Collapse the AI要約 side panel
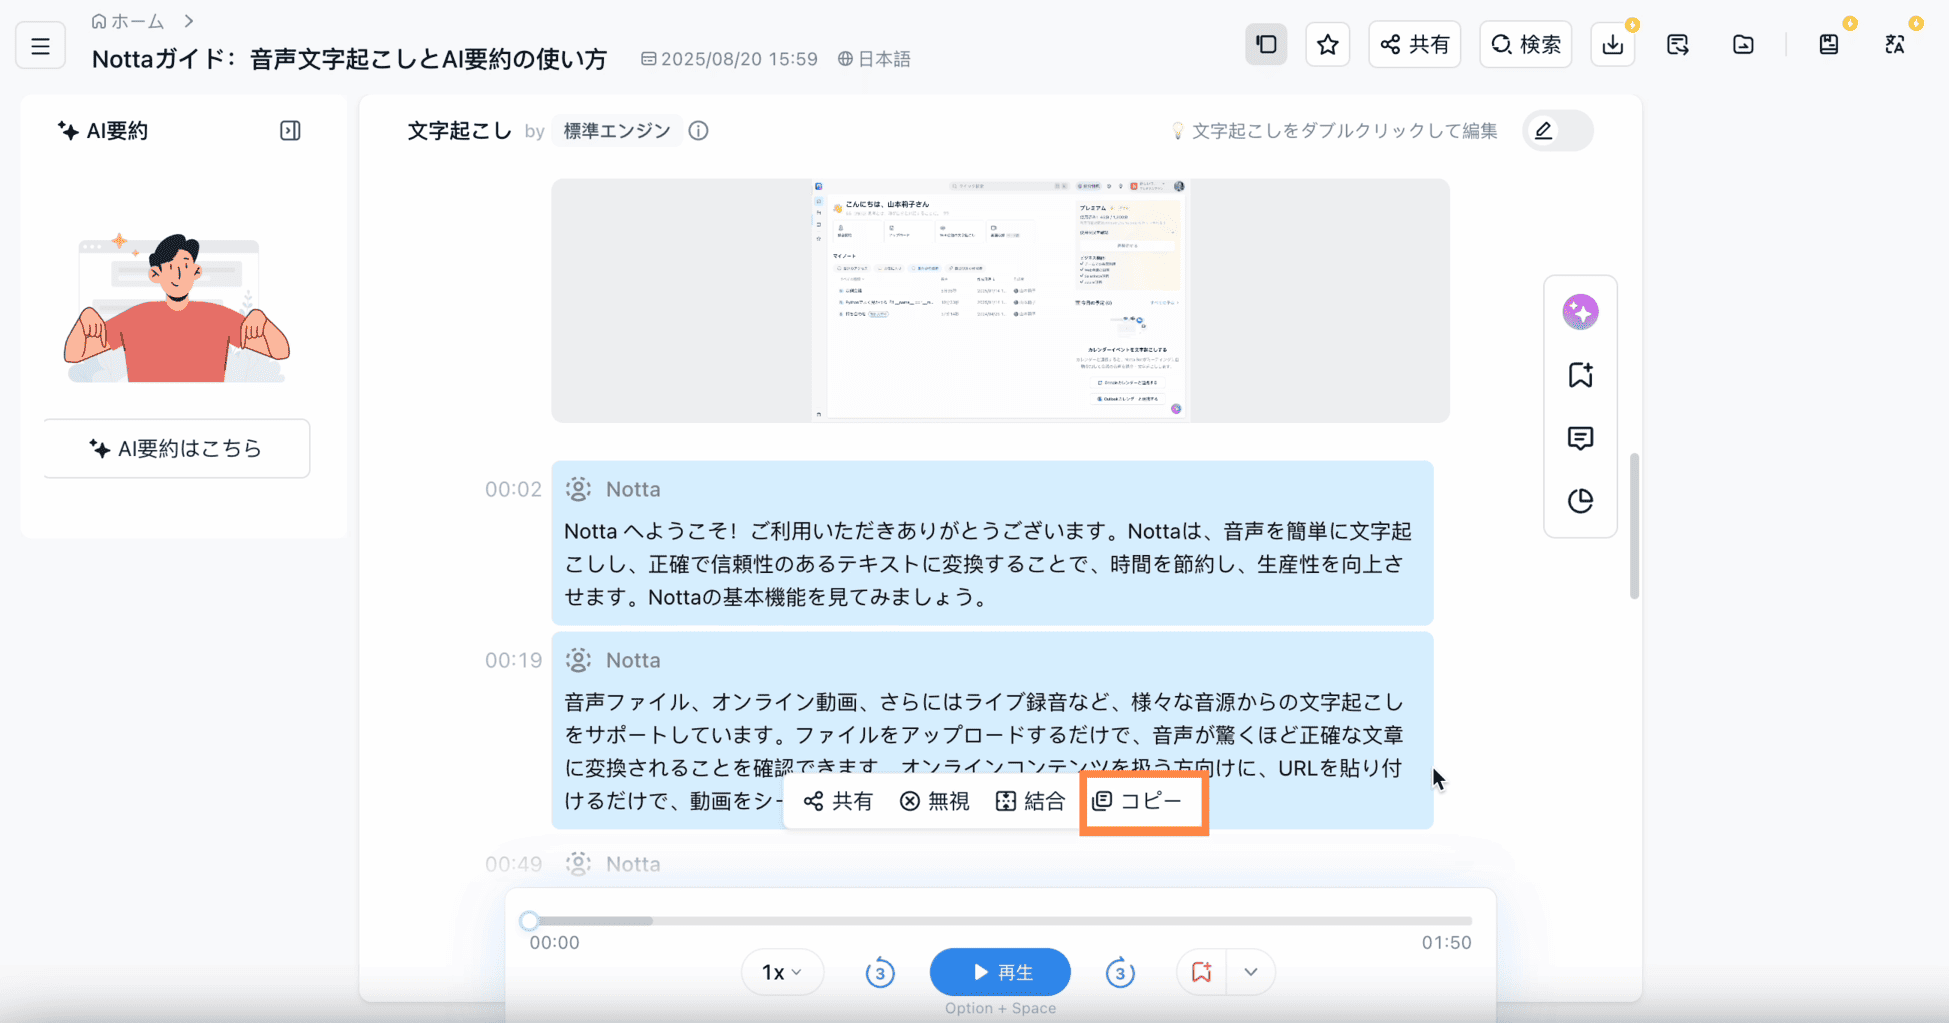The width and height of the screenshot is (1949, 1023). pos(290,131)
